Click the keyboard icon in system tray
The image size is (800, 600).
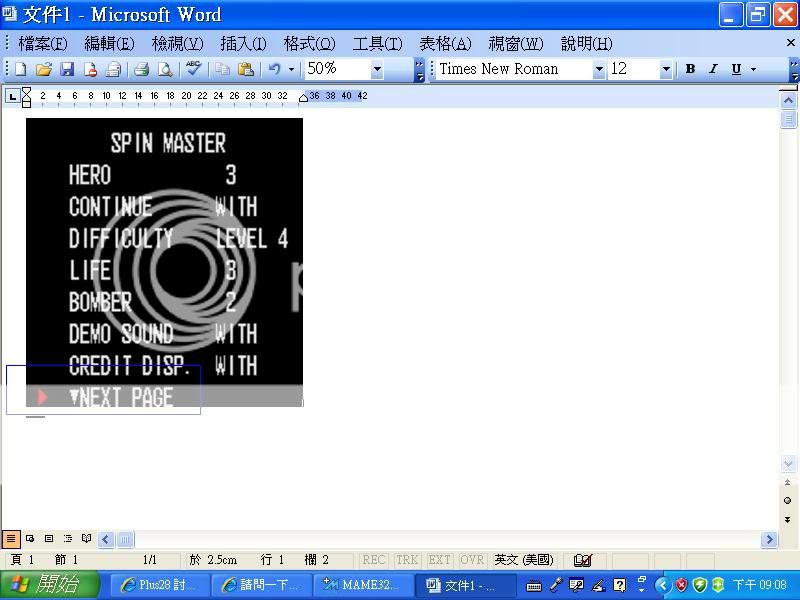(534, 586)
